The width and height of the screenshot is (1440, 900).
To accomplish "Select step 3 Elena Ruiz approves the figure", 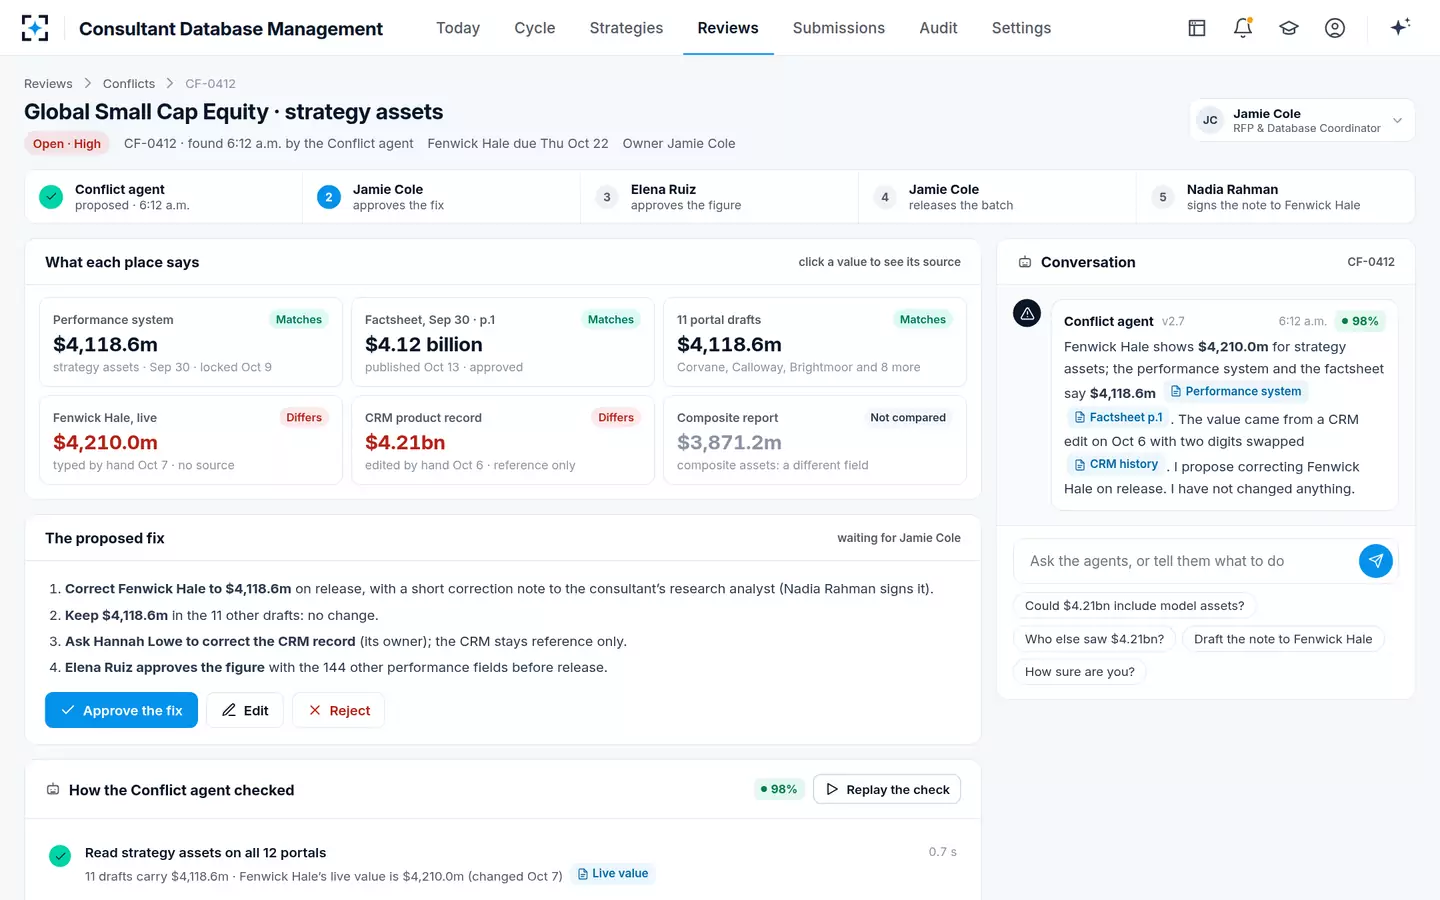I will [x=719, y=197].
